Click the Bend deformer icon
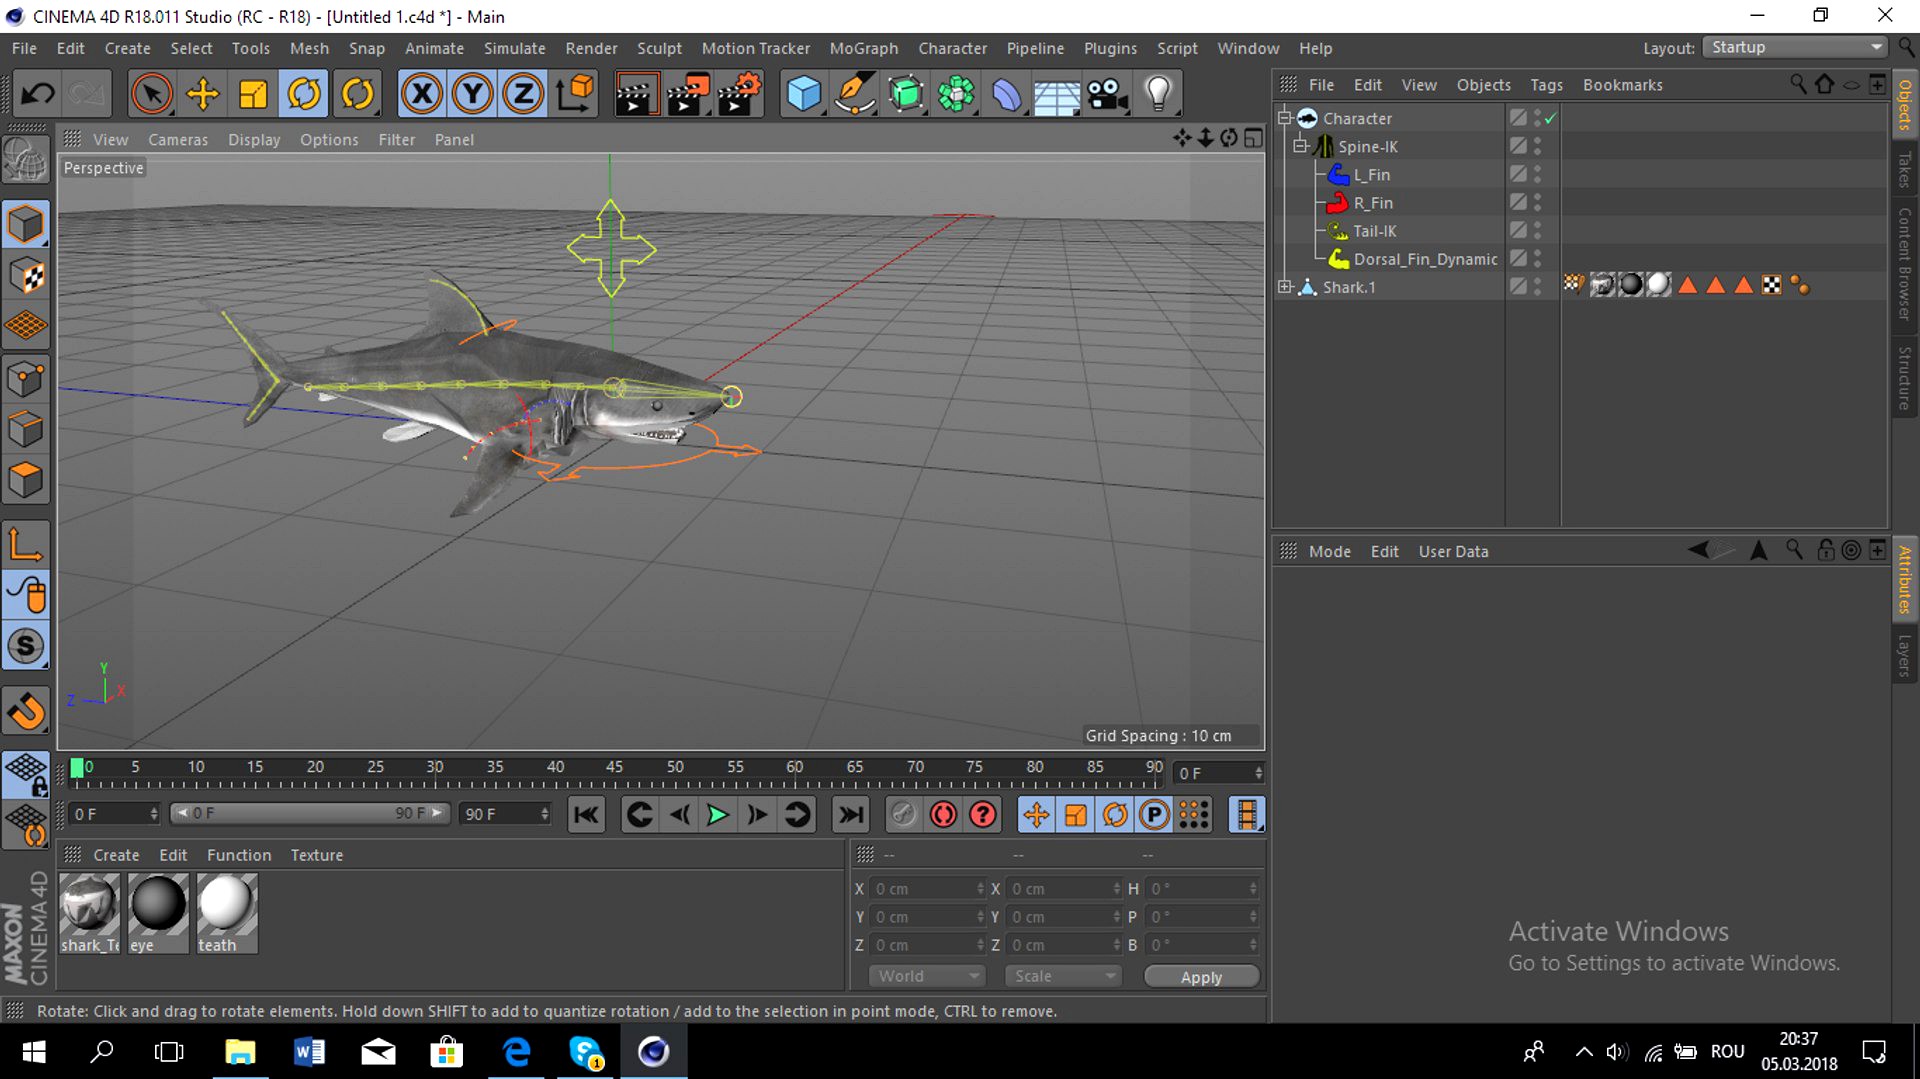Image resolution: width=1920 pixels, height=1079 pixels. pos(1007,94)
